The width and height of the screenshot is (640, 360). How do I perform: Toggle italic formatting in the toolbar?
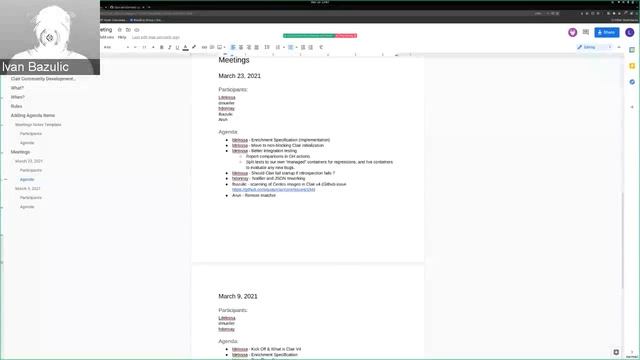coord(169,47)
